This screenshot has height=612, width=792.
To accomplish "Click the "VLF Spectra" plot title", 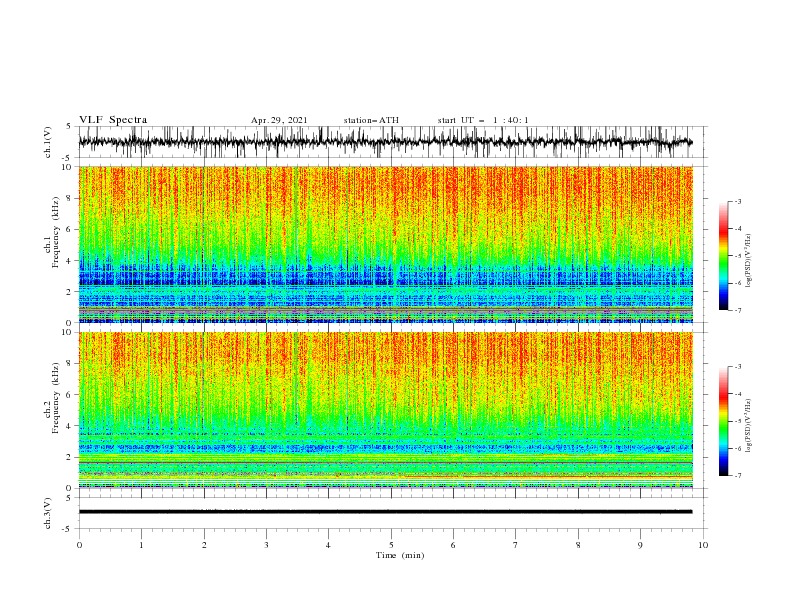I will pyautogui.click(x=113, y=120).
